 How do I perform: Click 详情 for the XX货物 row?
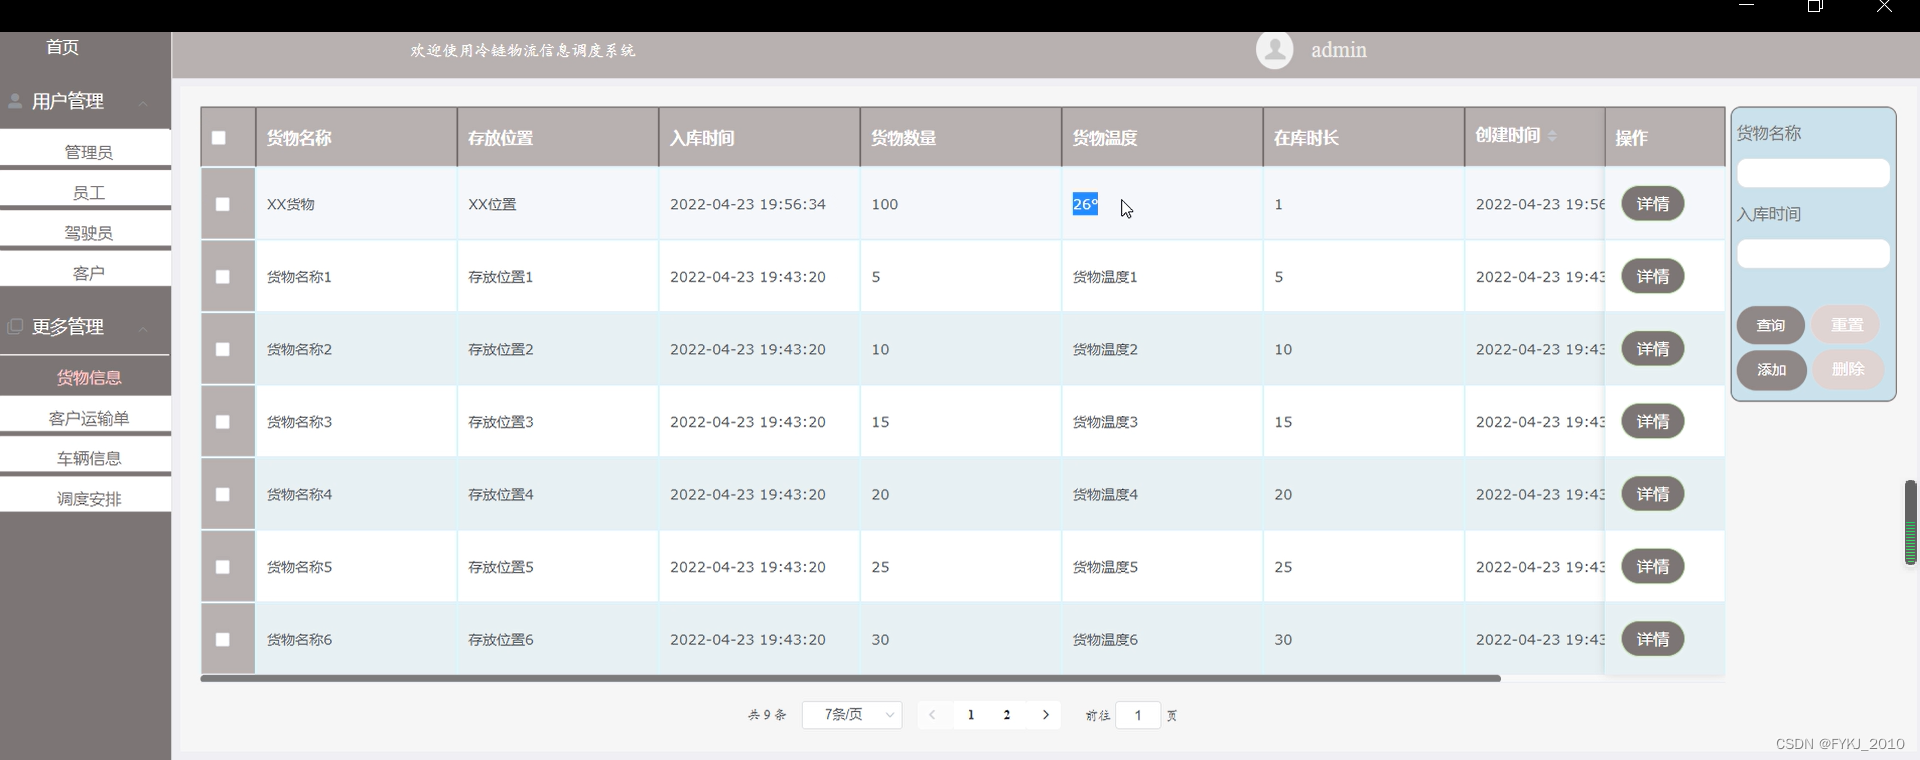click(x=1652, y=204)
